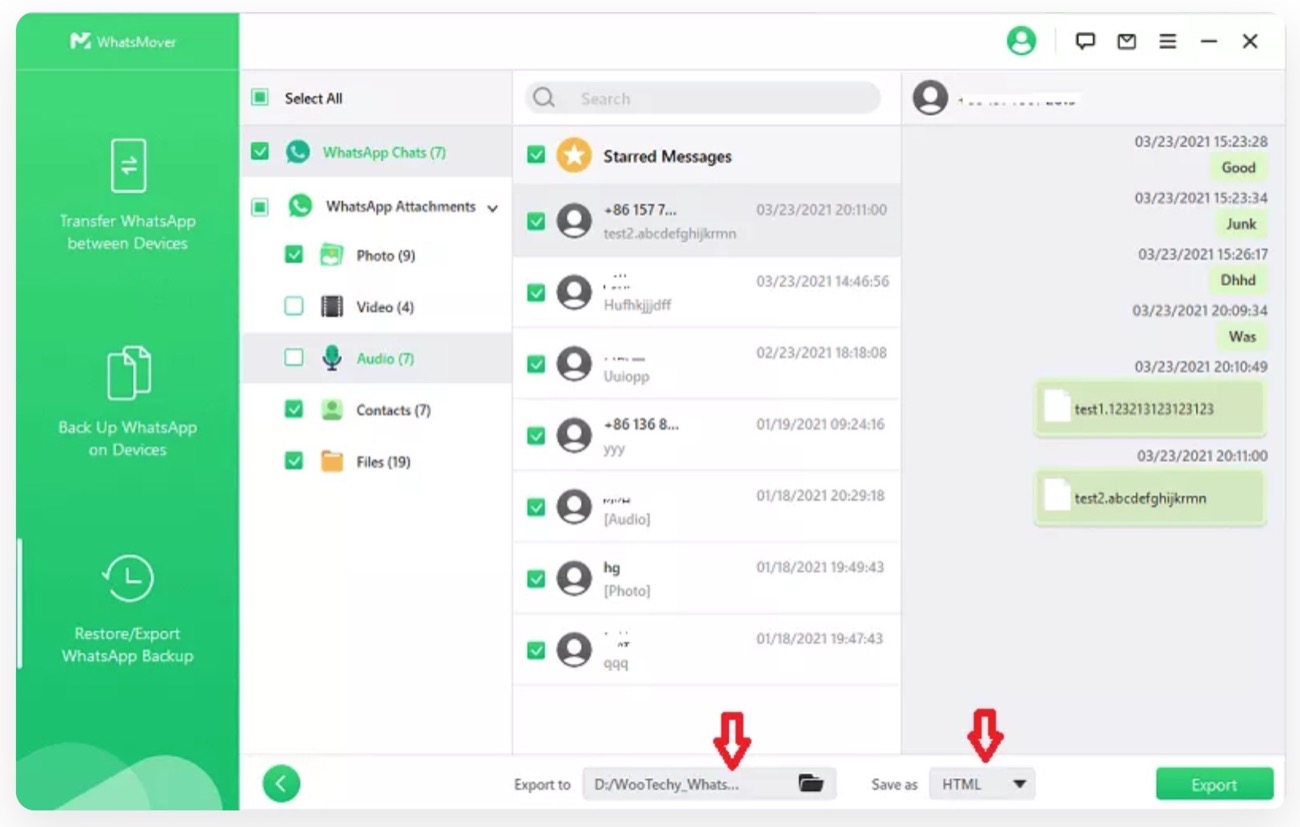This screenshot has width=1300, height=827.
Task: Click the 'Was' message bubble
Action: (x=1242, y=336)
